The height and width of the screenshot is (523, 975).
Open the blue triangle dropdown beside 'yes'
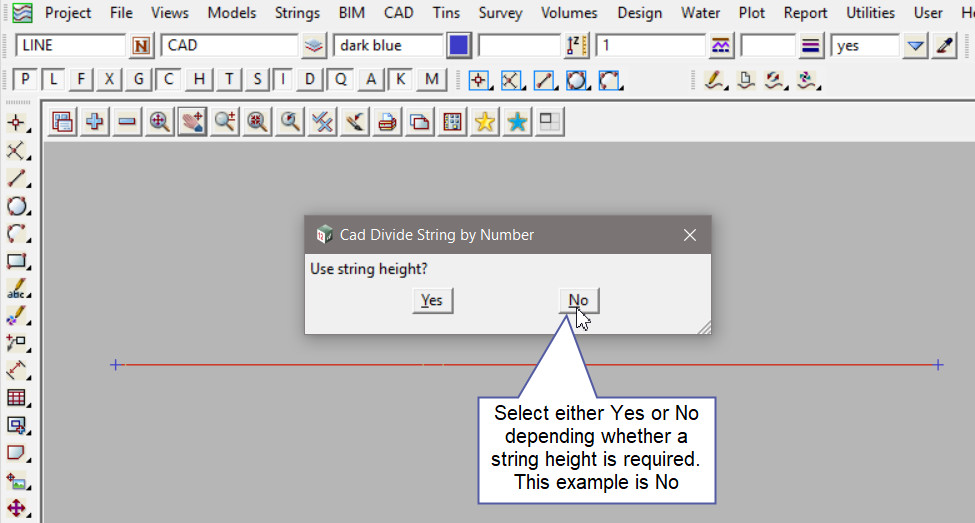click(915, 46)
